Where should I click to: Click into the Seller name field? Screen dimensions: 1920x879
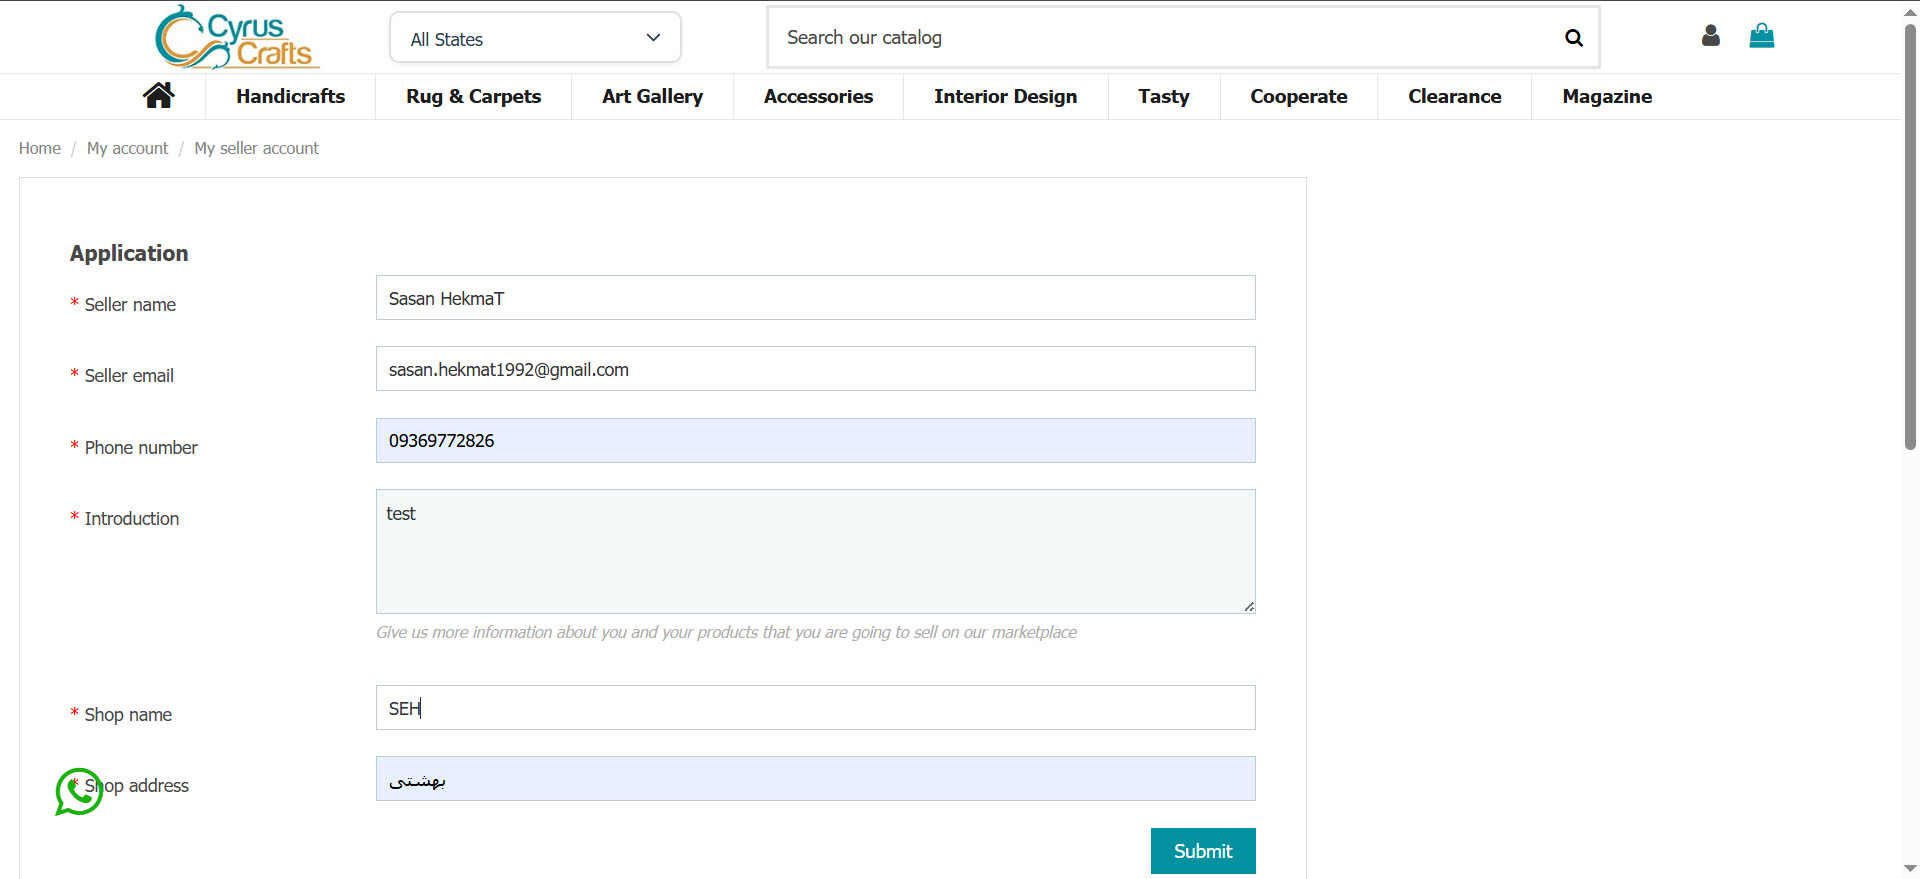tap(815, 298)
